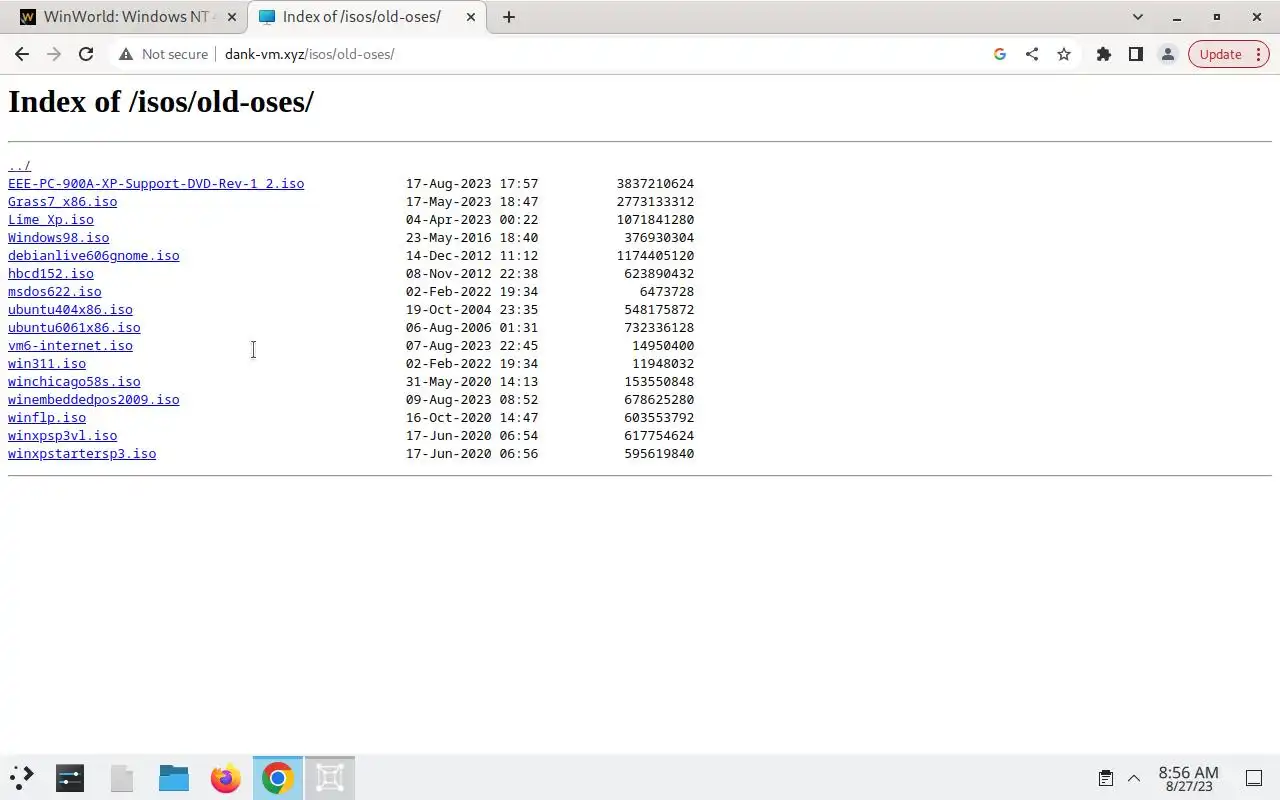
Task: Expand the tab search dropdown
Action: pos(1137,17)
